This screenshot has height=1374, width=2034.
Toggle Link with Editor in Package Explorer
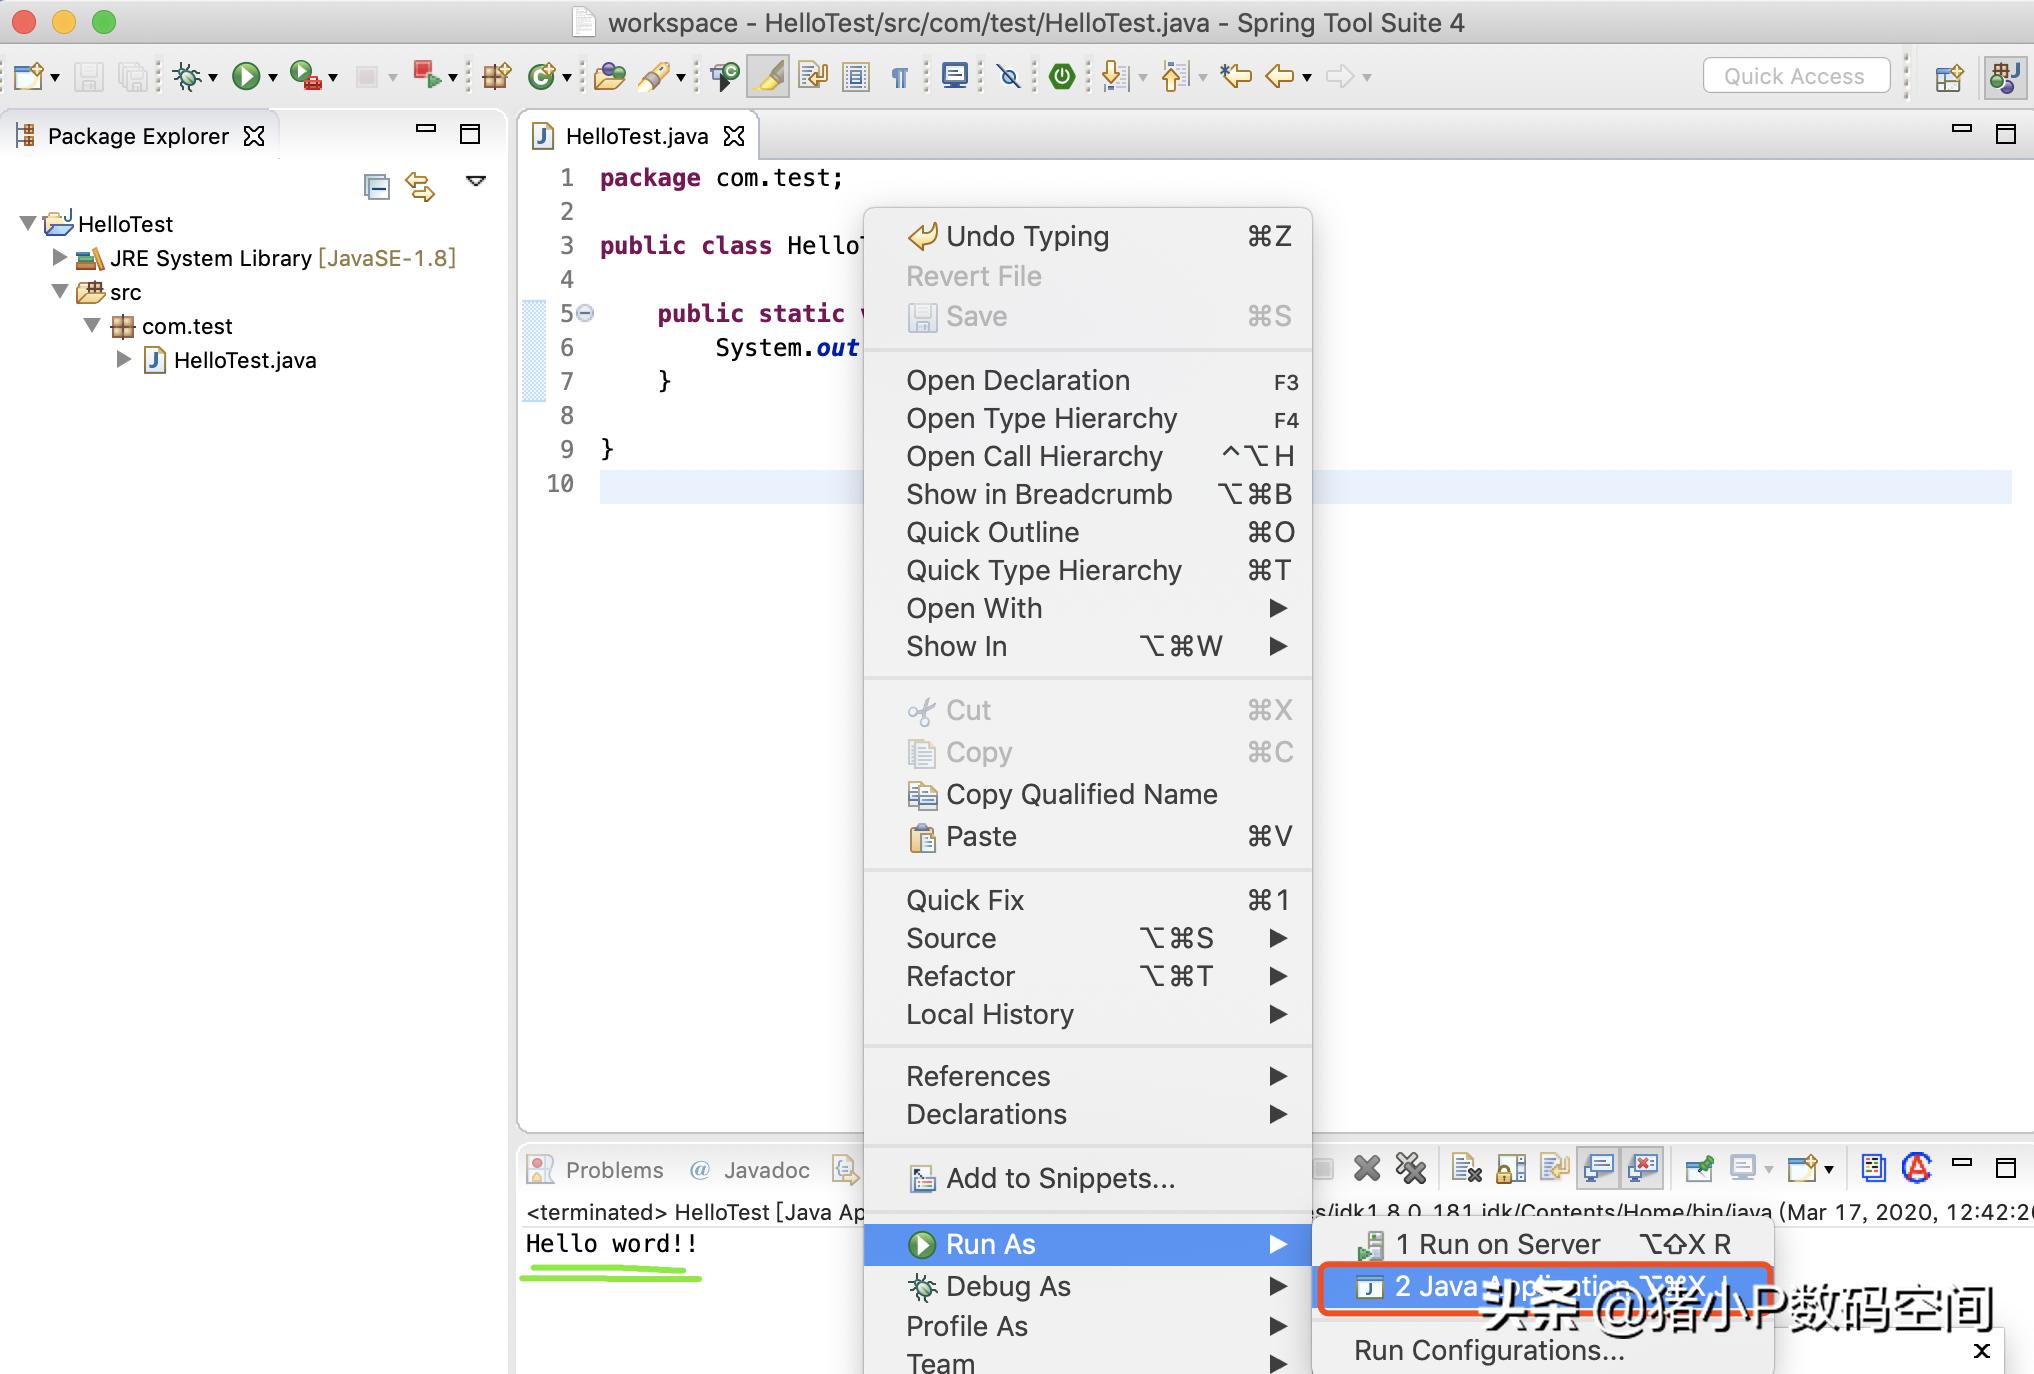pyautogui.click(x=420, y=186)
